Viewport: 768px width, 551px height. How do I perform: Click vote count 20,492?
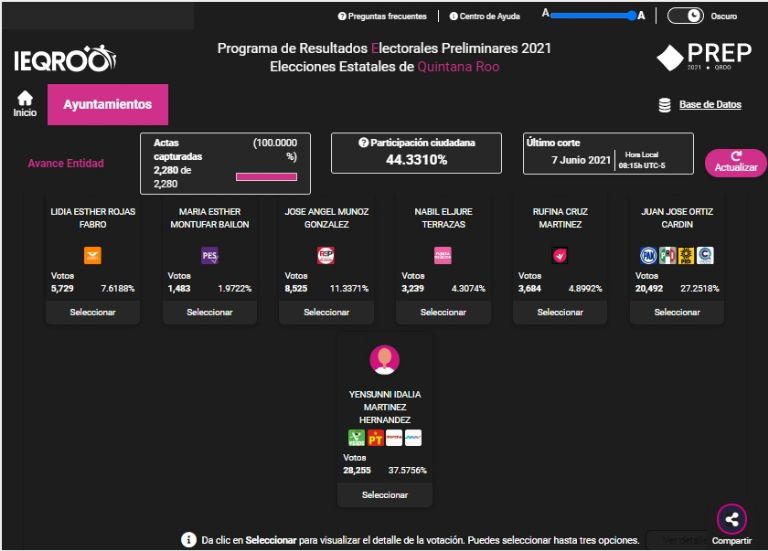[649, 288]
